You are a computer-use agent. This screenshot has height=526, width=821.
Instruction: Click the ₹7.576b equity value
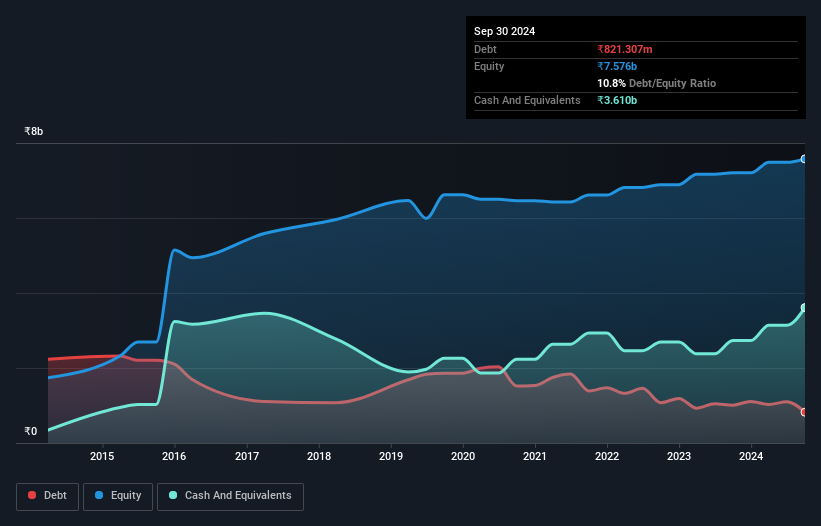(617, 66)
